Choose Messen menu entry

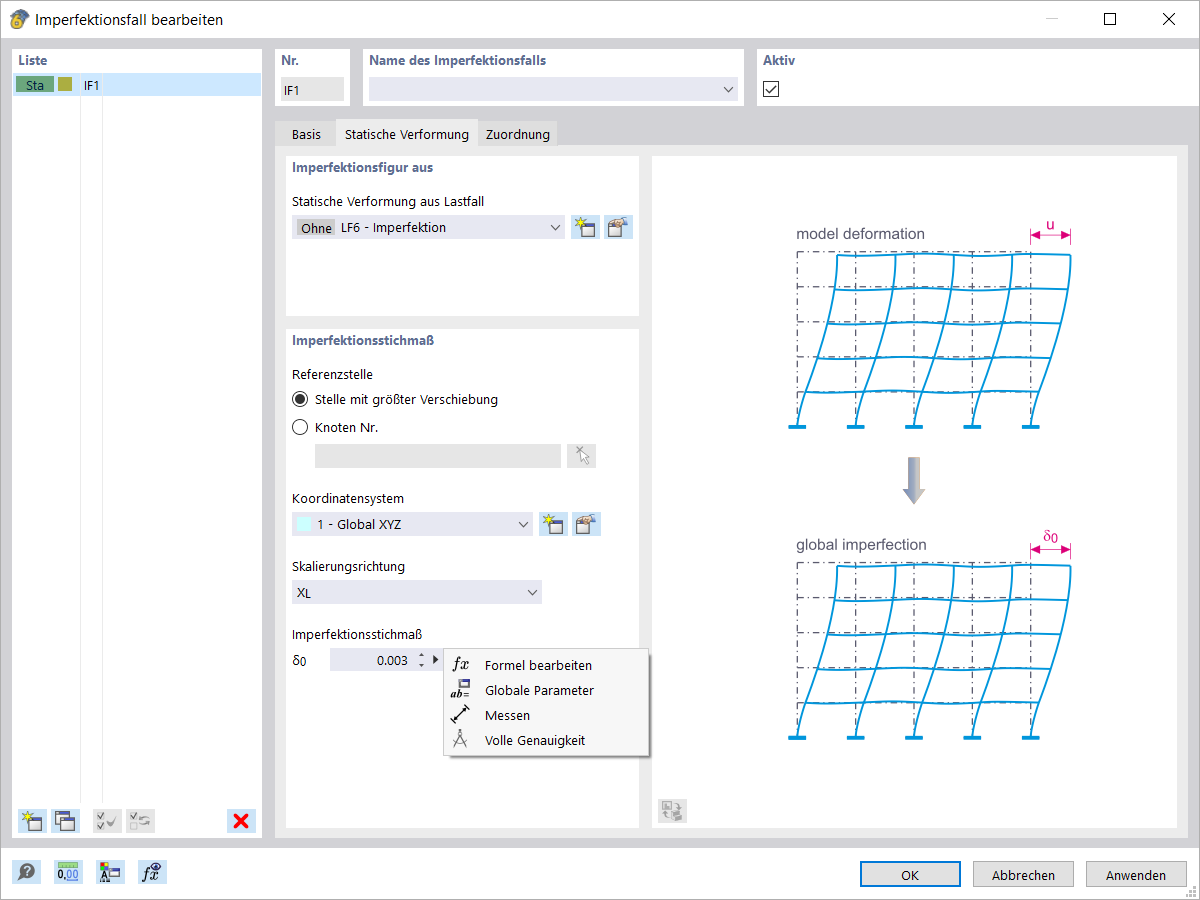[x=546, y=716]
